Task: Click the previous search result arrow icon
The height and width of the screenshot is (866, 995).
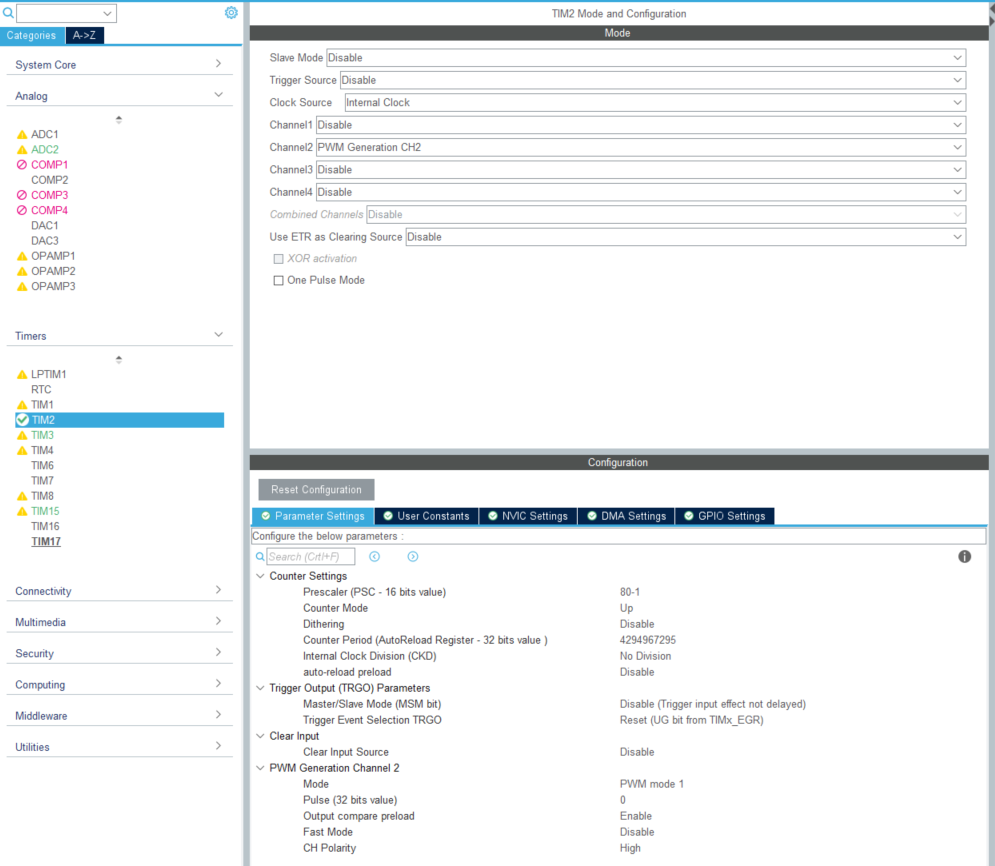Action: click(374, 556)
